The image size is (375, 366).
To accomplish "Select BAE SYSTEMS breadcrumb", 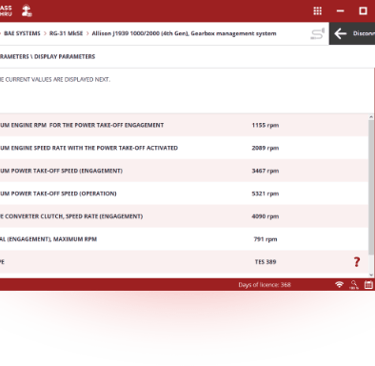I will pyautogui.click(x=22, y=33).
